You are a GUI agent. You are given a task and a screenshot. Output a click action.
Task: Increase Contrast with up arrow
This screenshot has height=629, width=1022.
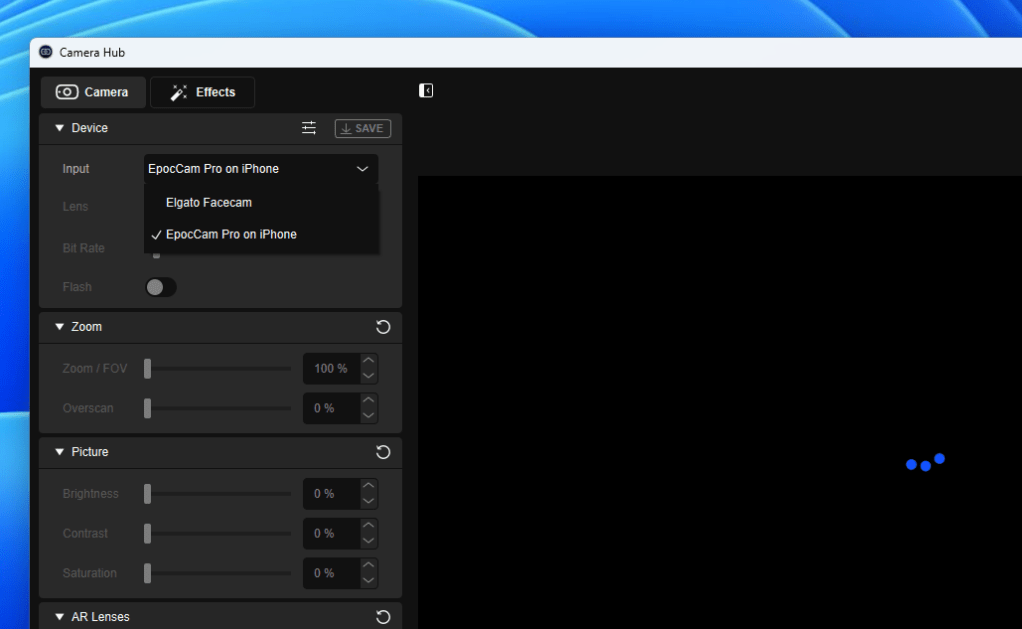coord(368,525)
